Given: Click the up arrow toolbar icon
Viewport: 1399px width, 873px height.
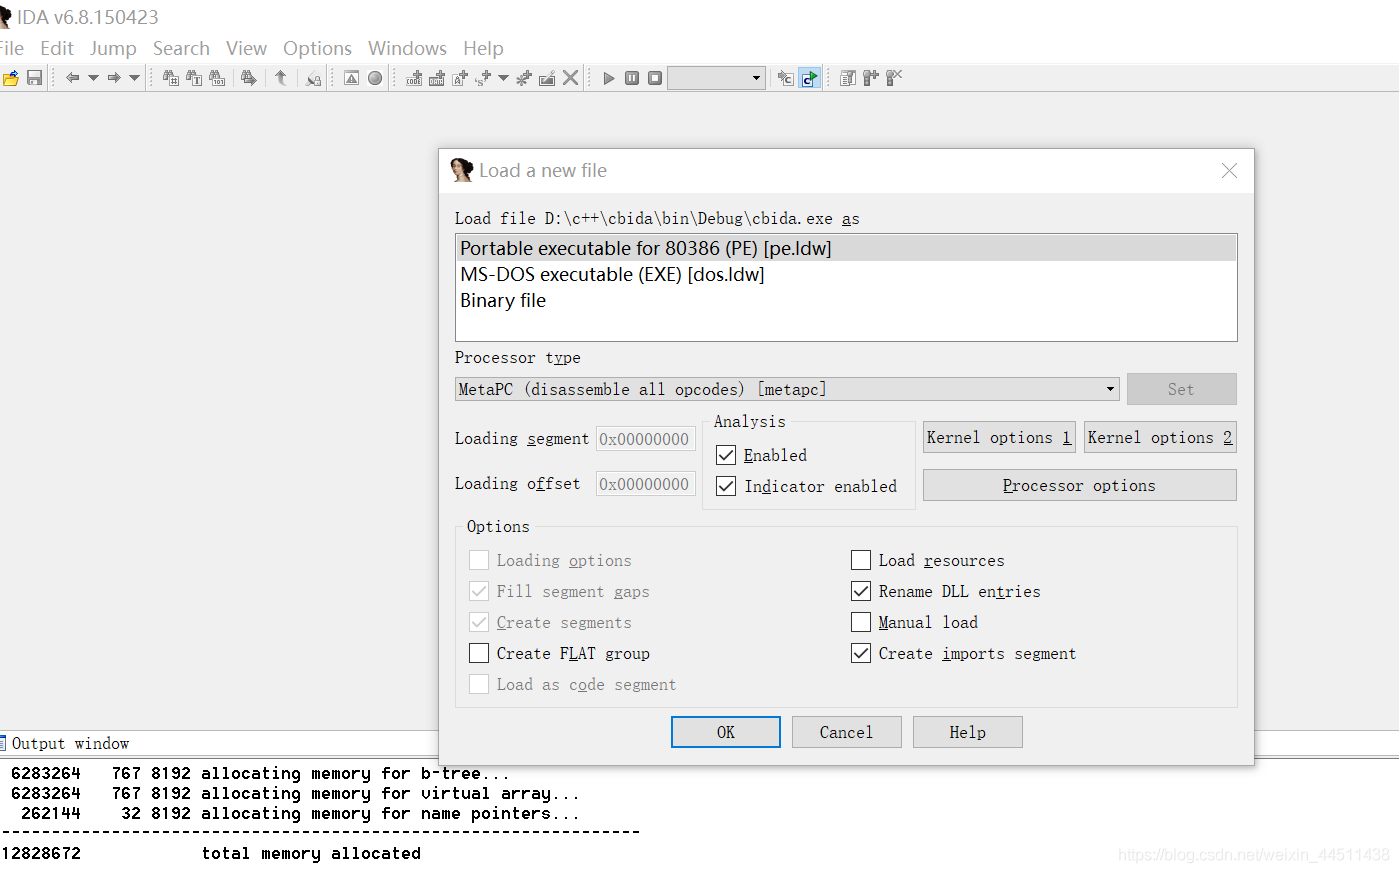Looking at the screenshot, I should pos(281,78).
